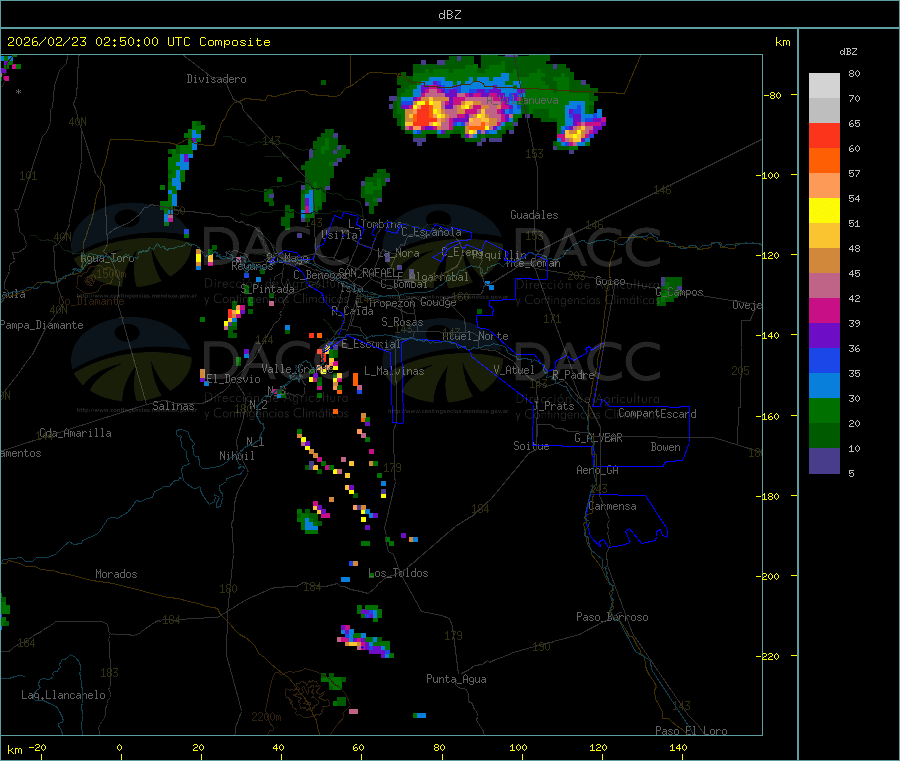Click the timestamp 2026/02/23 02:50:00 UTC Composite
Image resolution: width=900 pixels, height=761 pixels.
coord(138,42)
